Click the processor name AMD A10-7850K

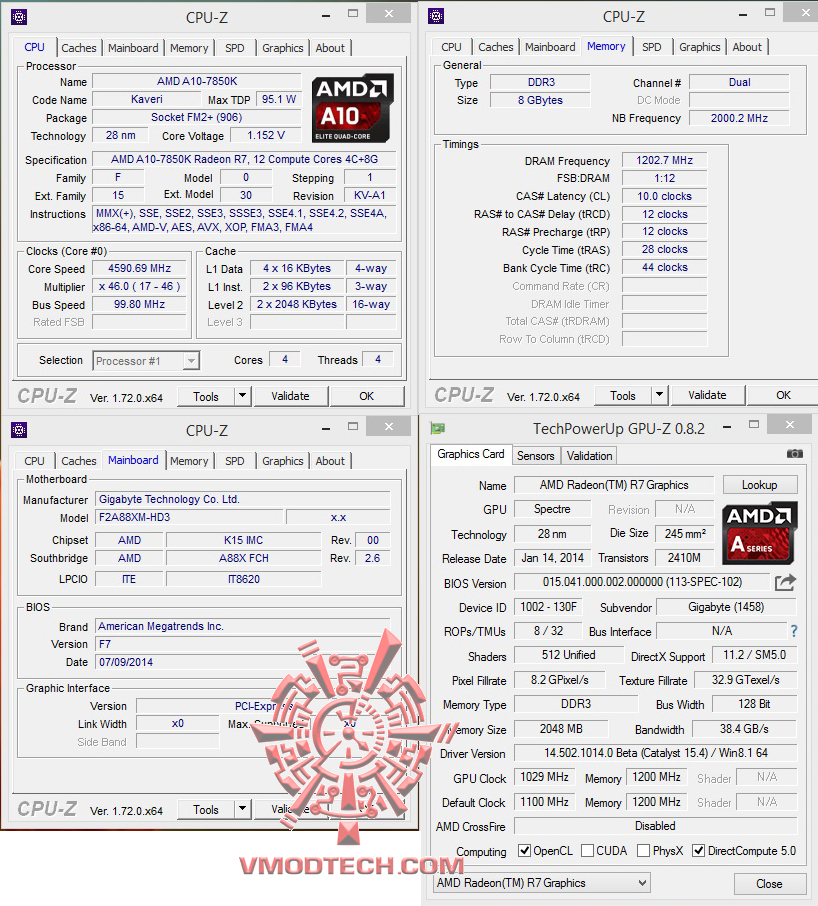pos(197,81)
